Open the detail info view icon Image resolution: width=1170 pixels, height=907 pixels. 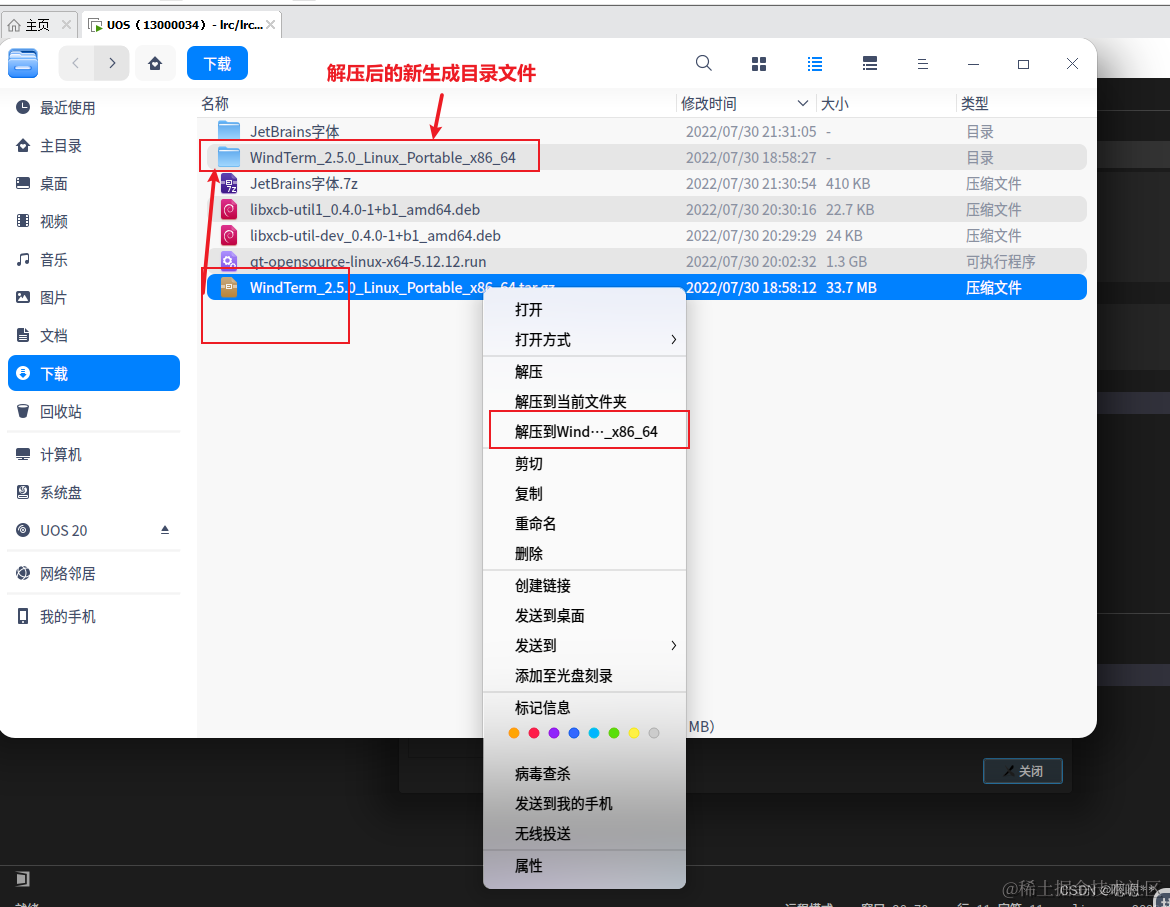(x=869, y=63)
